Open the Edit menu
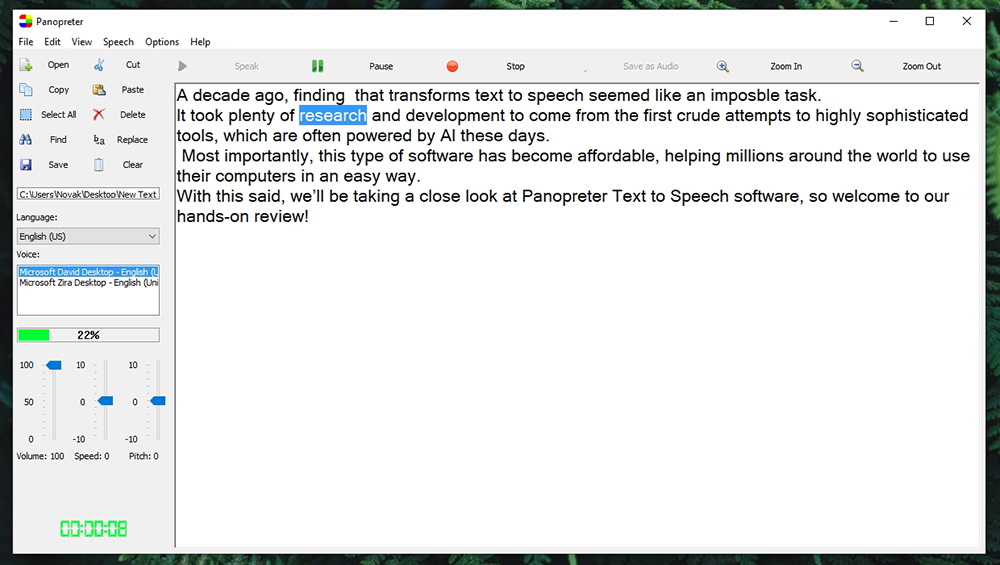1000x565 pixels. click(52, 42)
